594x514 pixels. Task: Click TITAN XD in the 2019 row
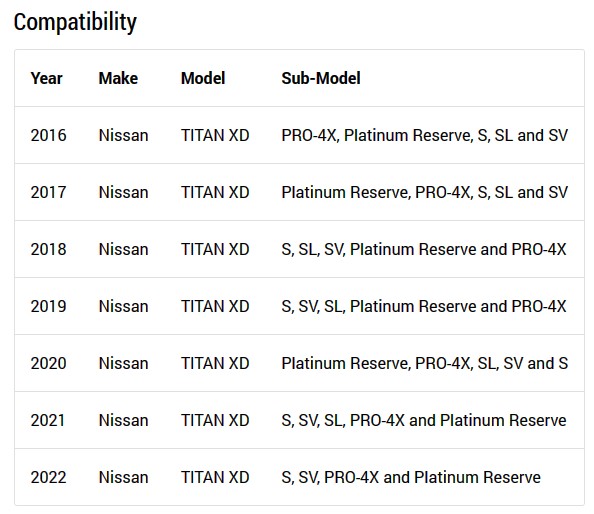point(215,306)
